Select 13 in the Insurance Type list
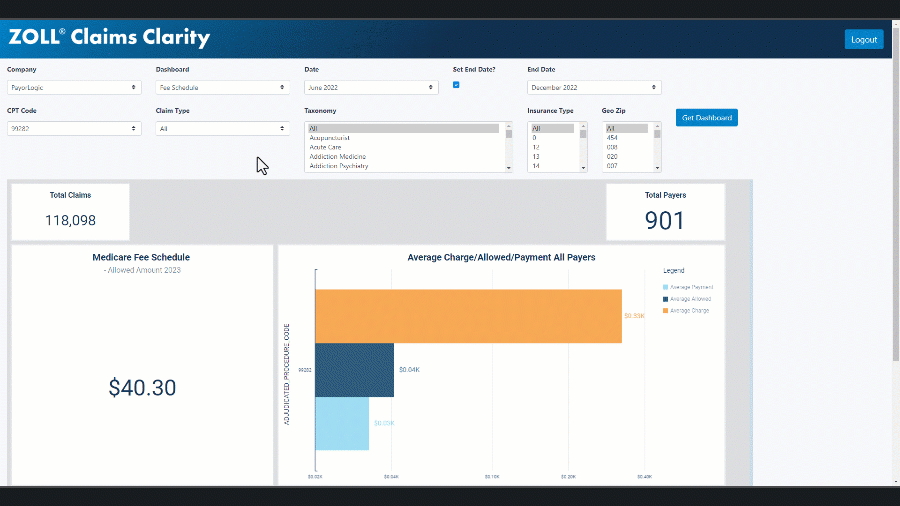This screenshot has width=900, height=506. (553, 156)
